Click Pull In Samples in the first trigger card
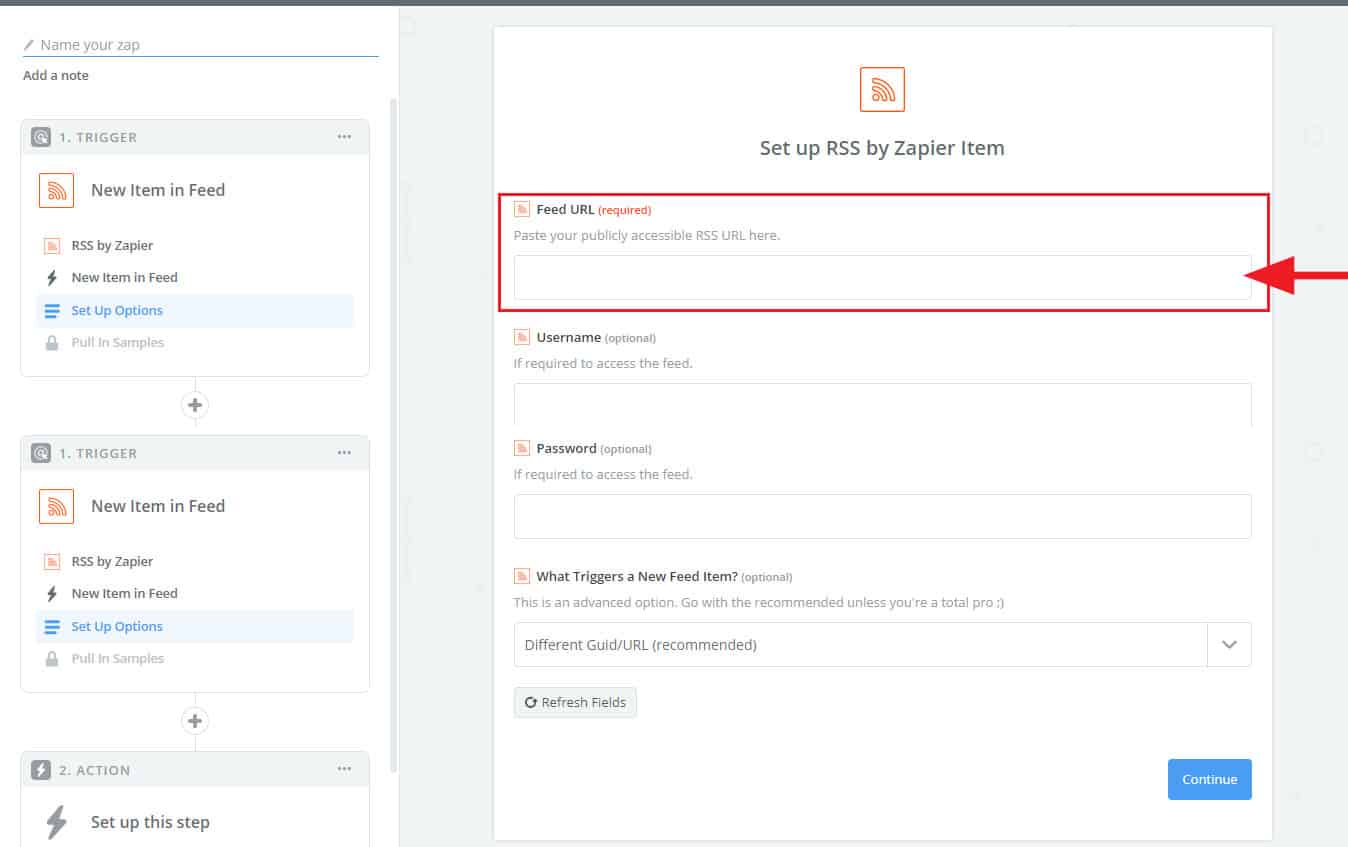 (117, 343)
